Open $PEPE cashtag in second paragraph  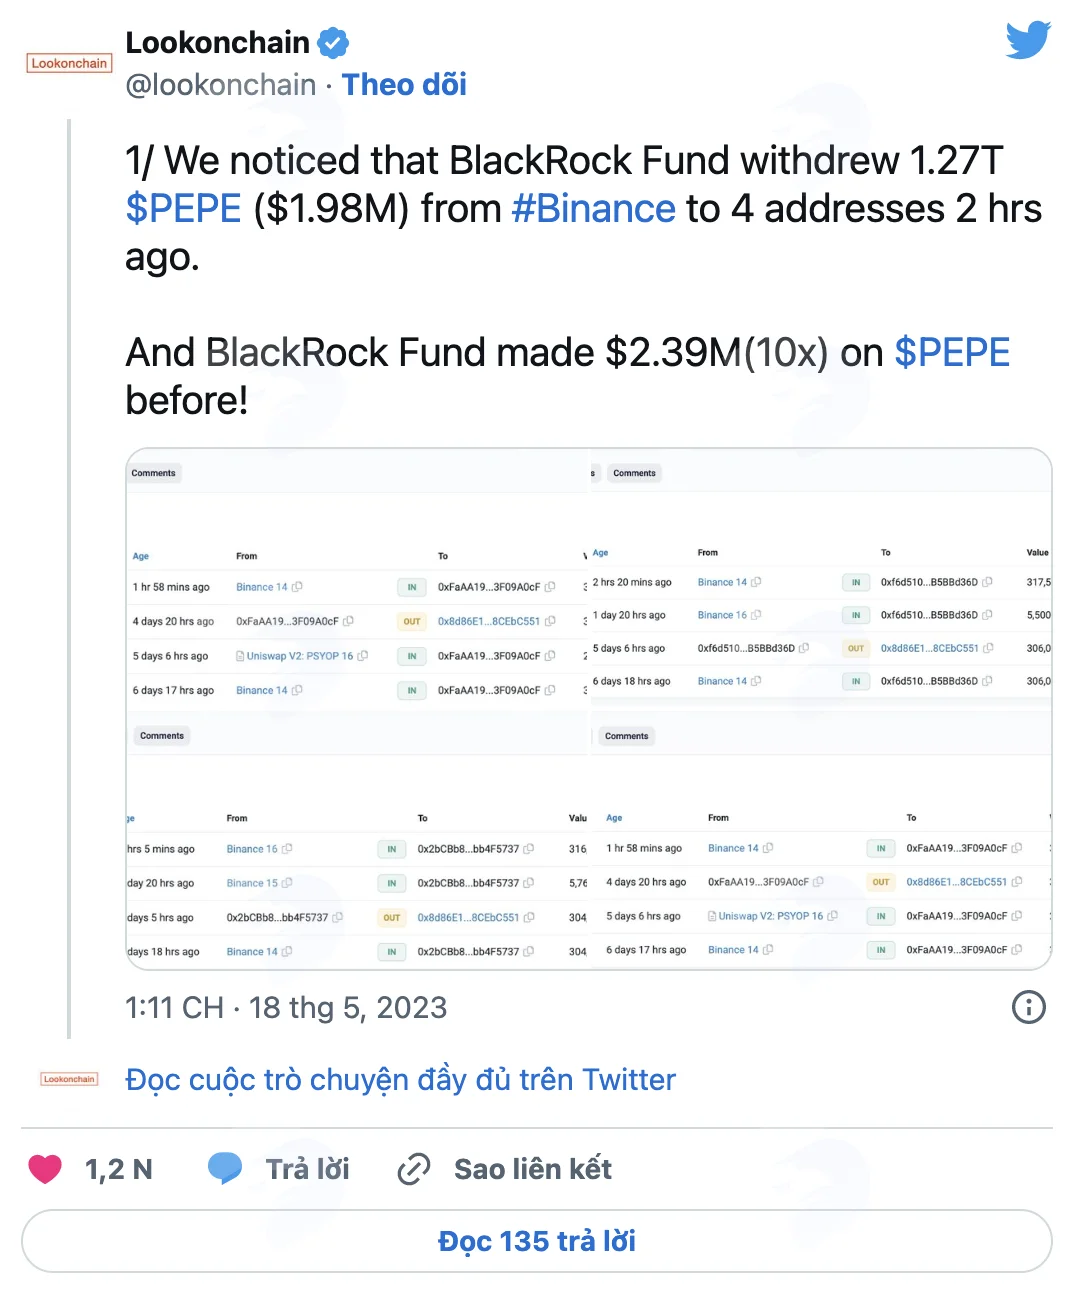click(952, 353)
